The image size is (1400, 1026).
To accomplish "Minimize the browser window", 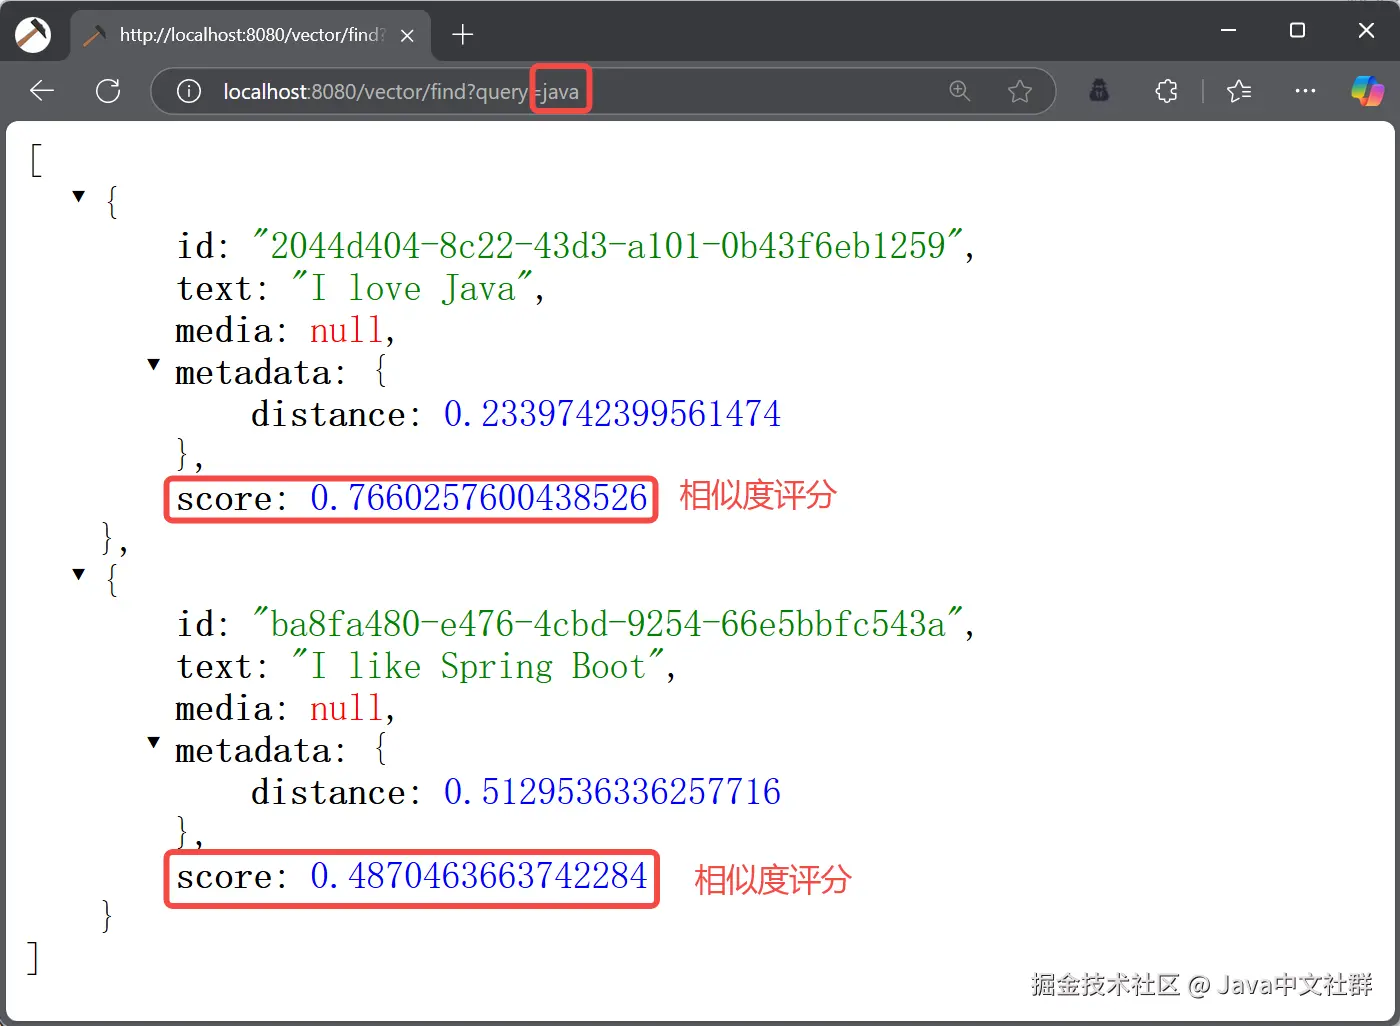I will pos(1229,31).
